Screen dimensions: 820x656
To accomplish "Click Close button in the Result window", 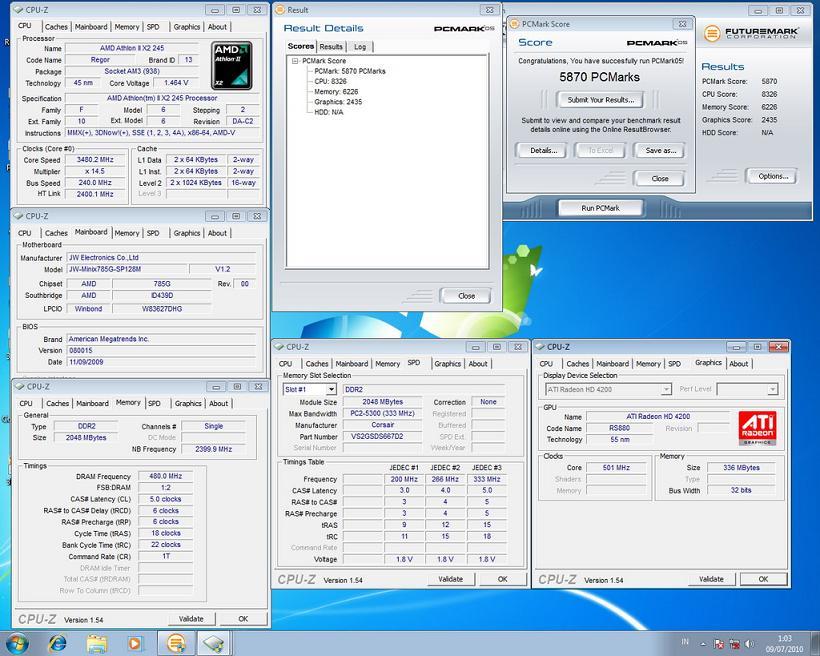I will click(x=466, y=296).
